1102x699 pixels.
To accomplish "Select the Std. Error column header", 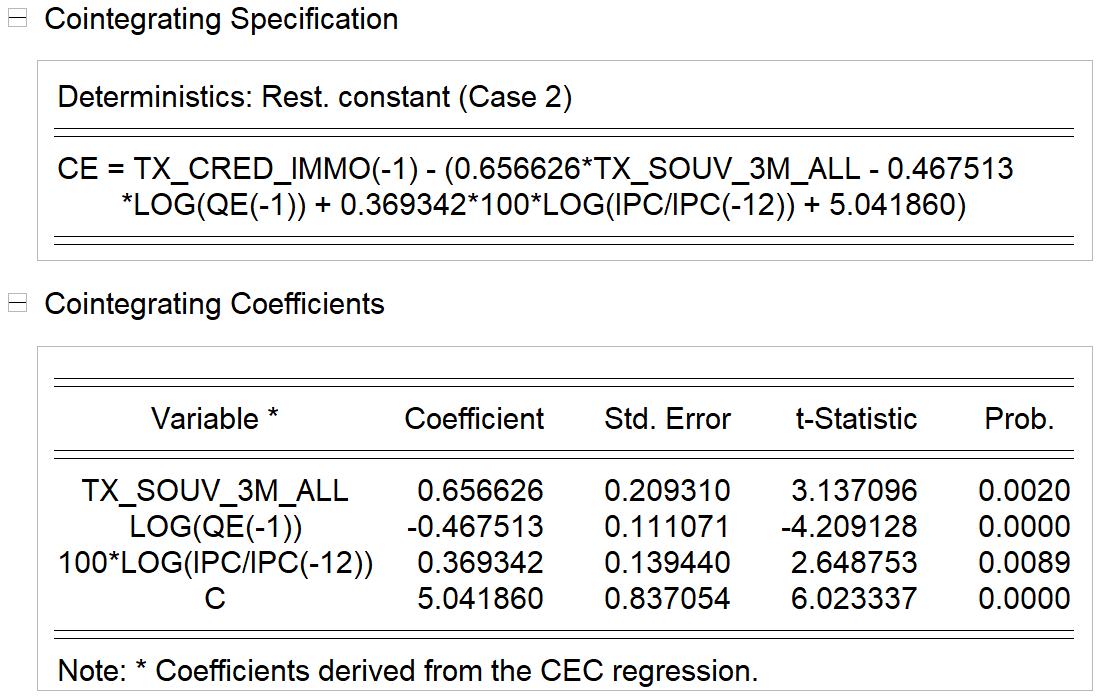I will click(x=667, y=419).
